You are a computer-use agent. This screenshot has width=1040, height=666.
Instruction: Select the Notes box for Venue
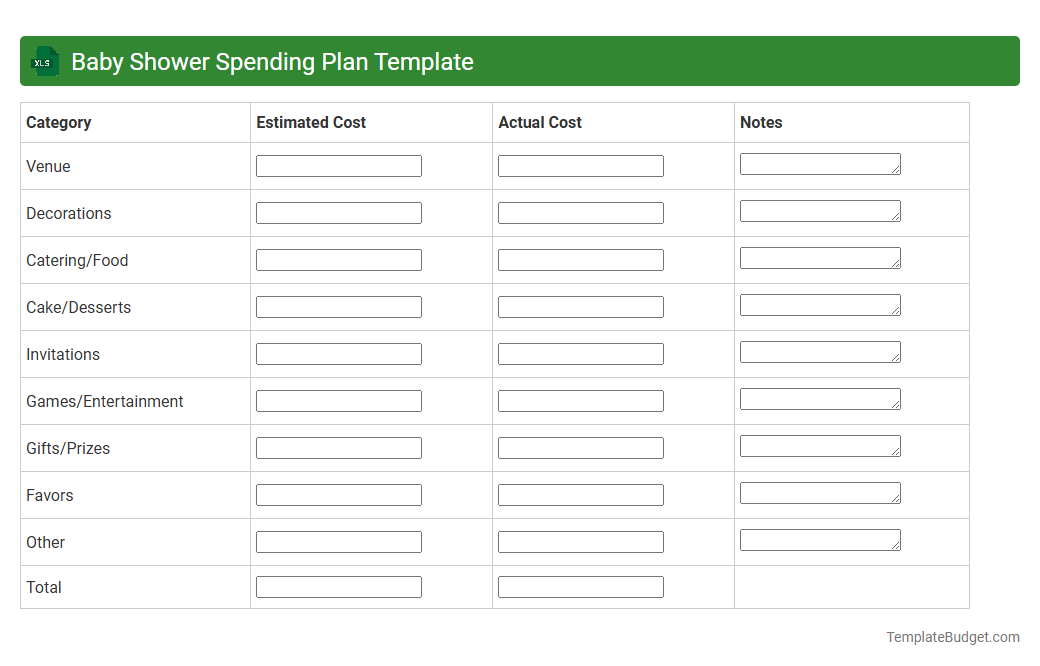[820, 163]
